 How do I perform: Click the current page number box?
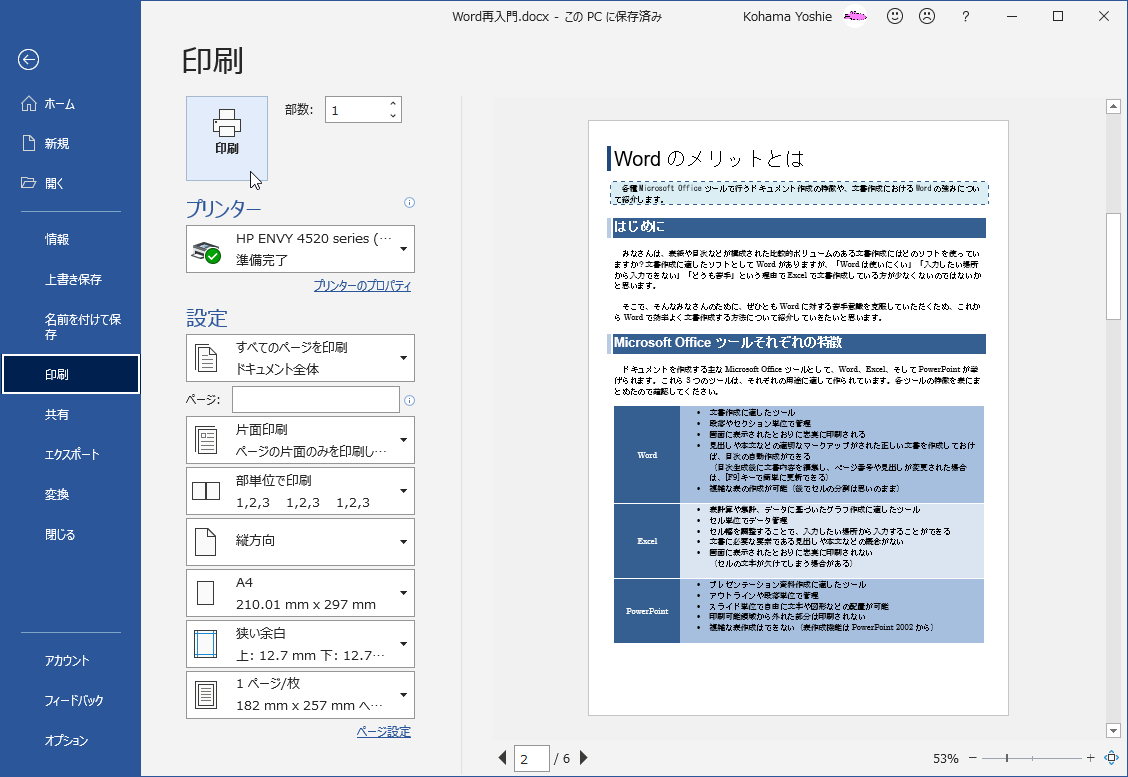click(532, 758)
